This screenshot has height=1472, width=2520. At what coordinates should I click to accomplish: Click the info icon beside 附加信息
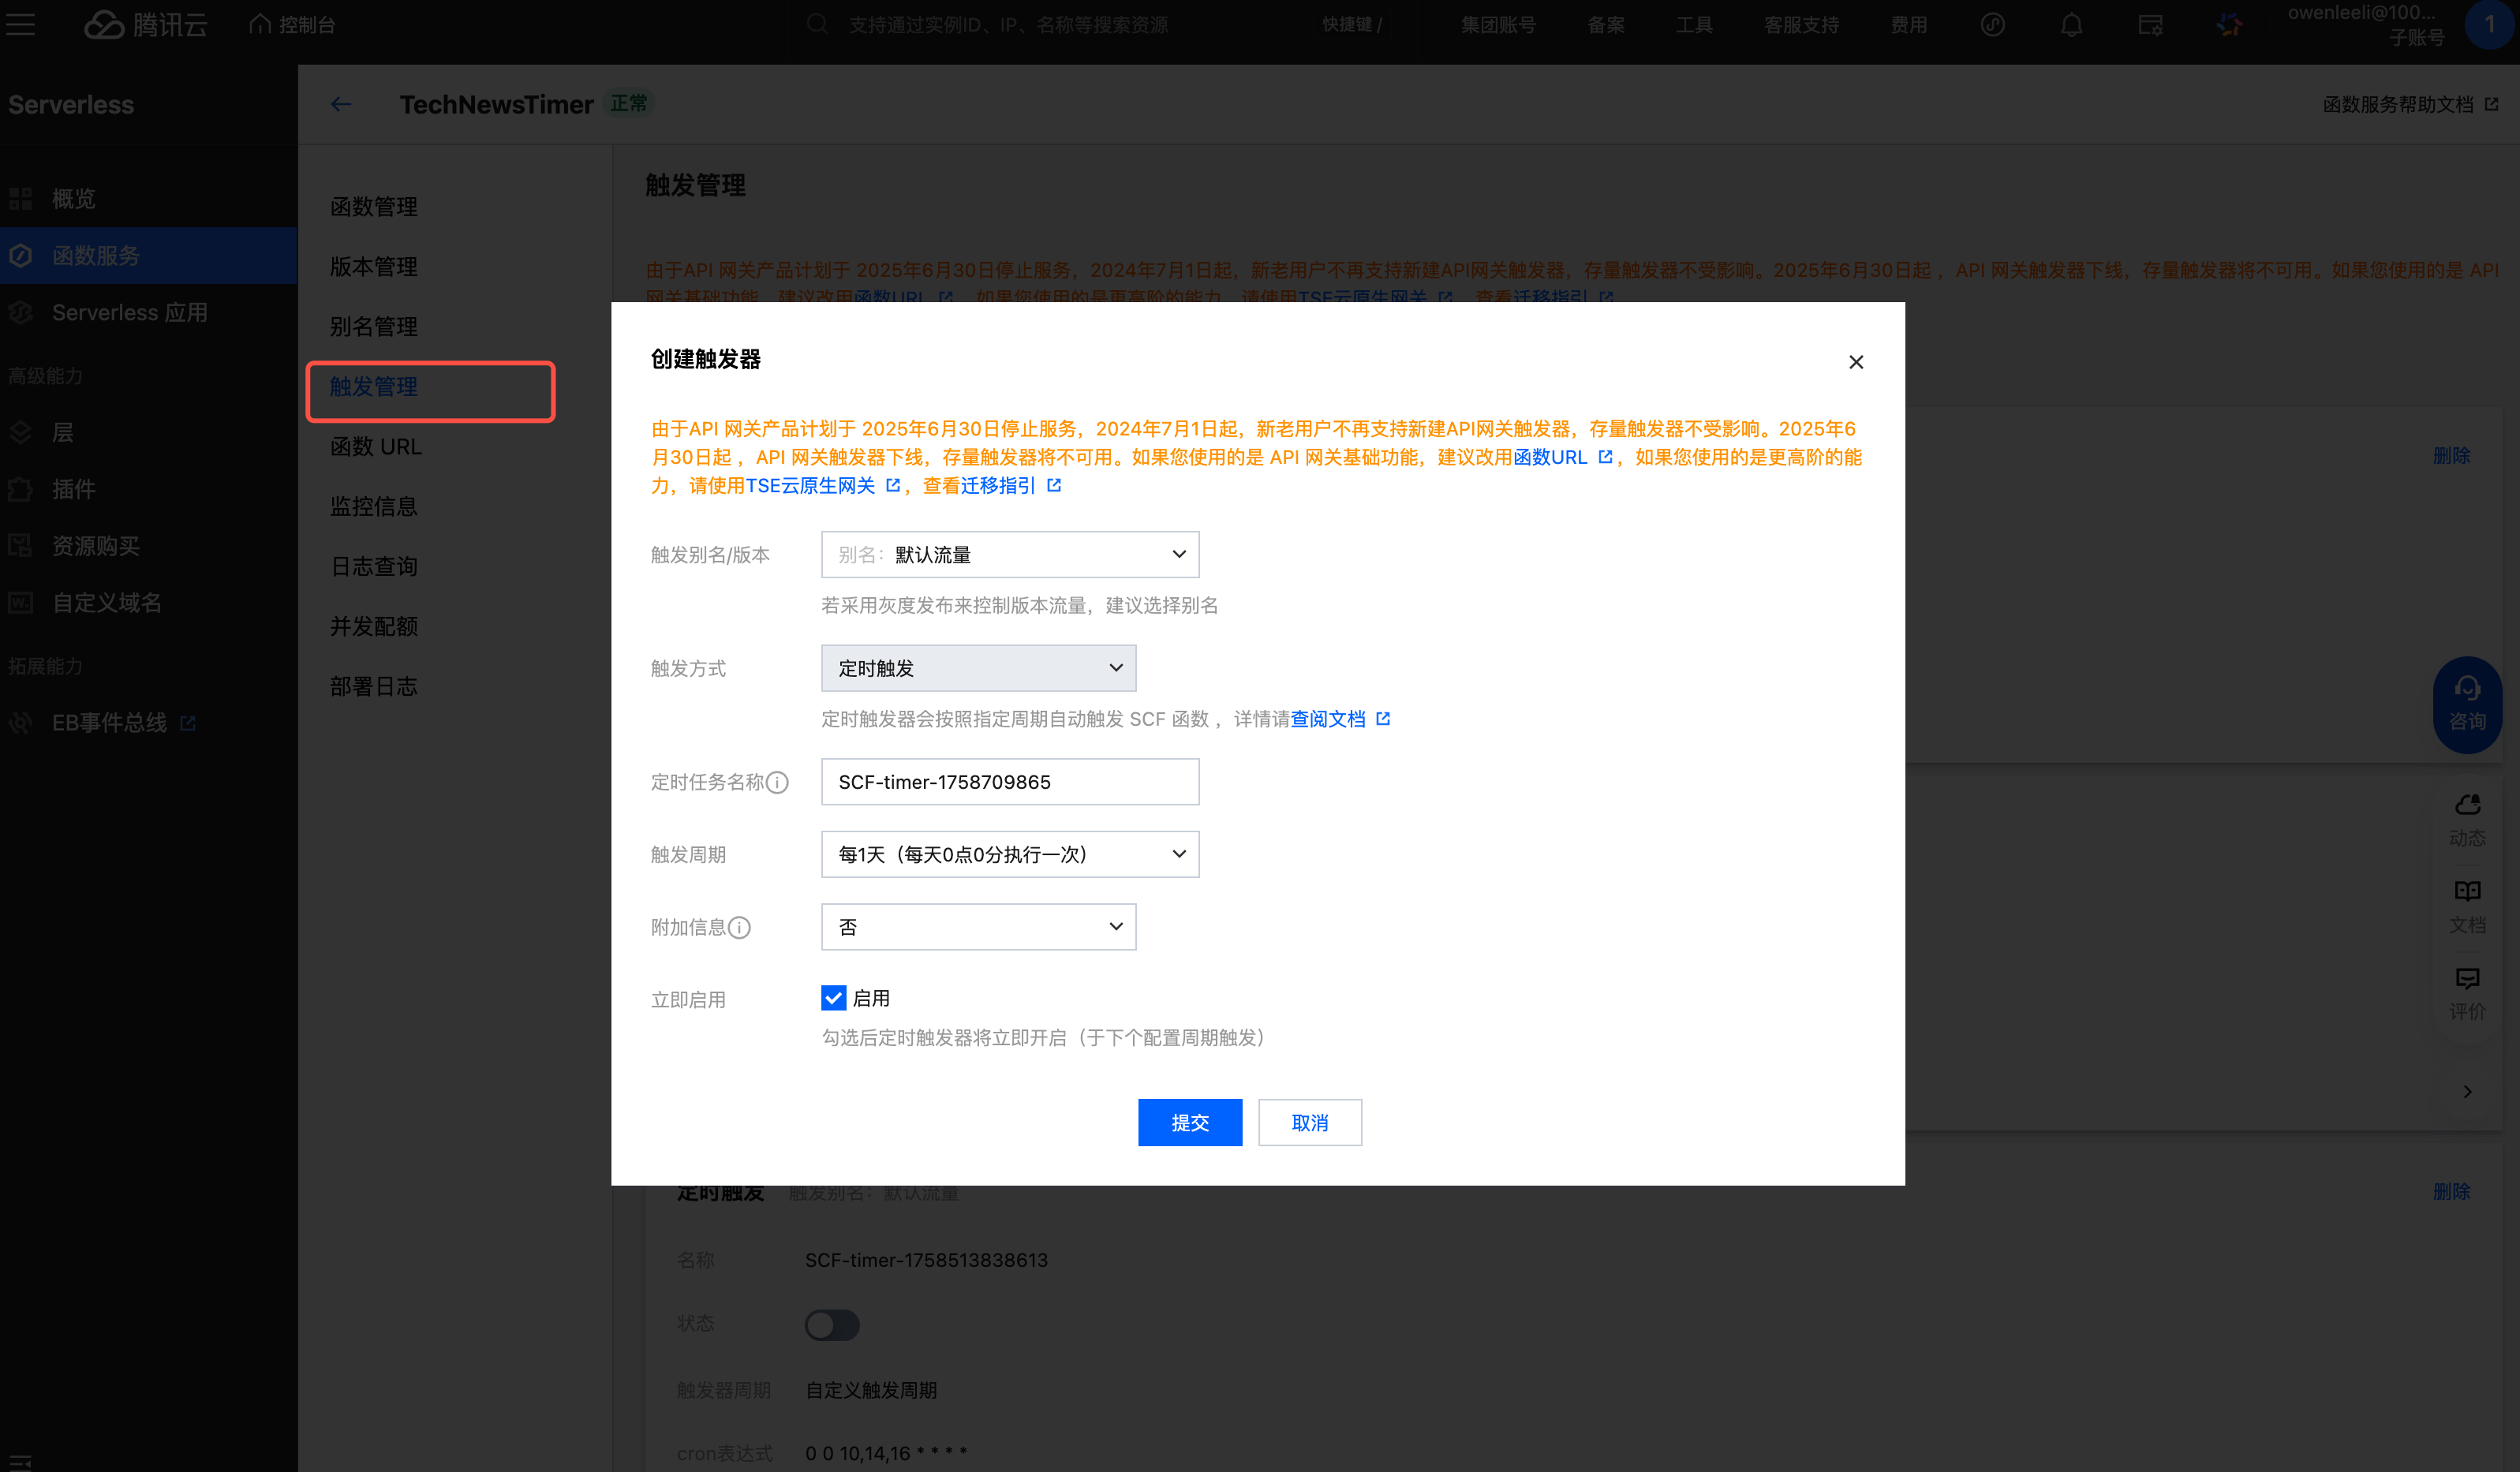tap(739, 927)
